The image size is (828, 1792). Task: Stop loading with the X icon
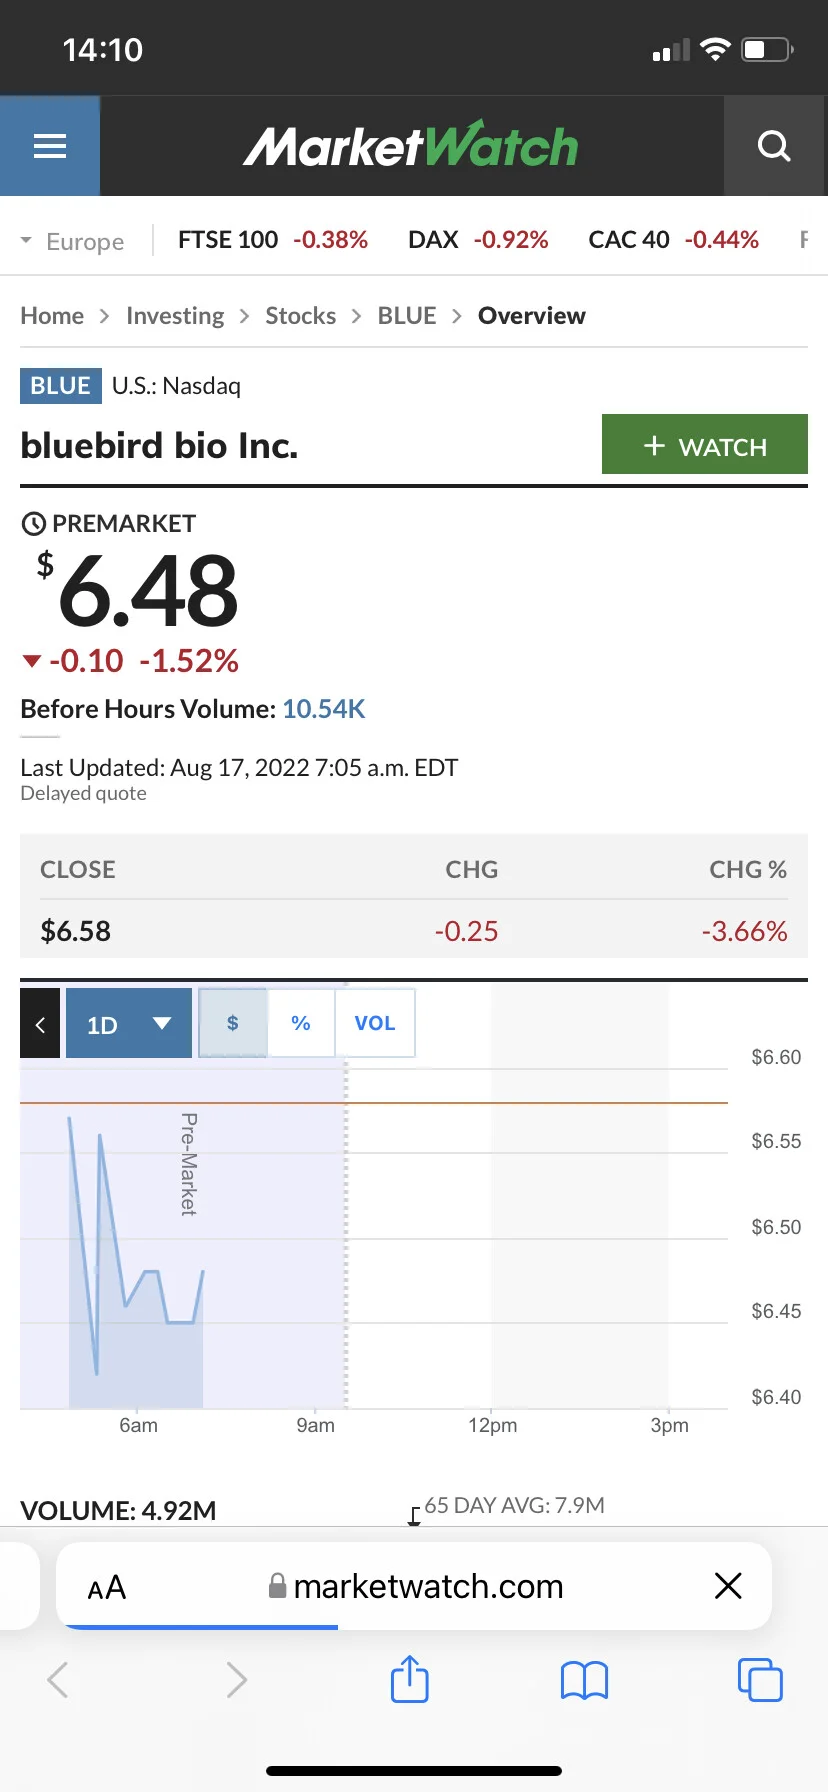(x=729, y=1585)
